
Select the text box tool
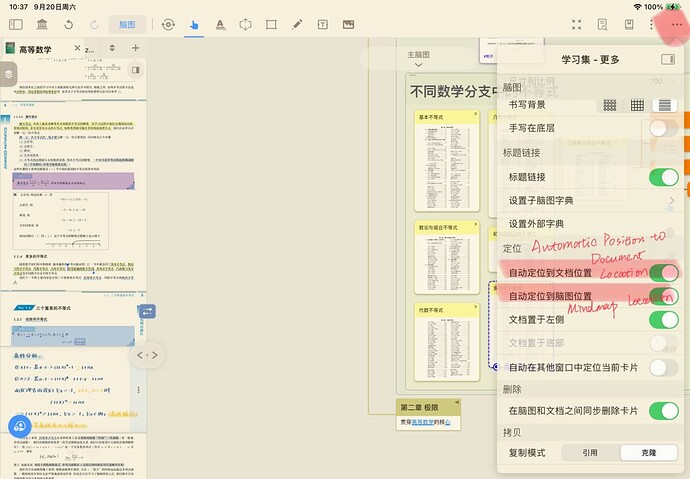[323, 25]
